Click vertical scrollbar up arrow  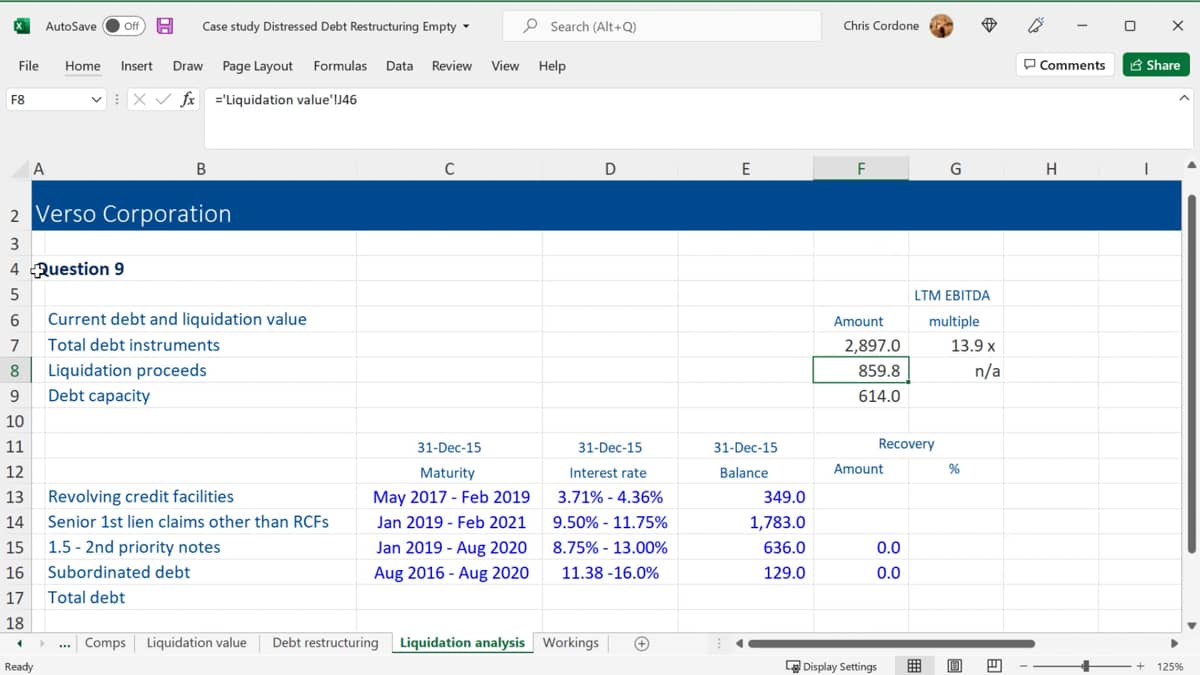pyautogui.click(x=1190, y=165)
